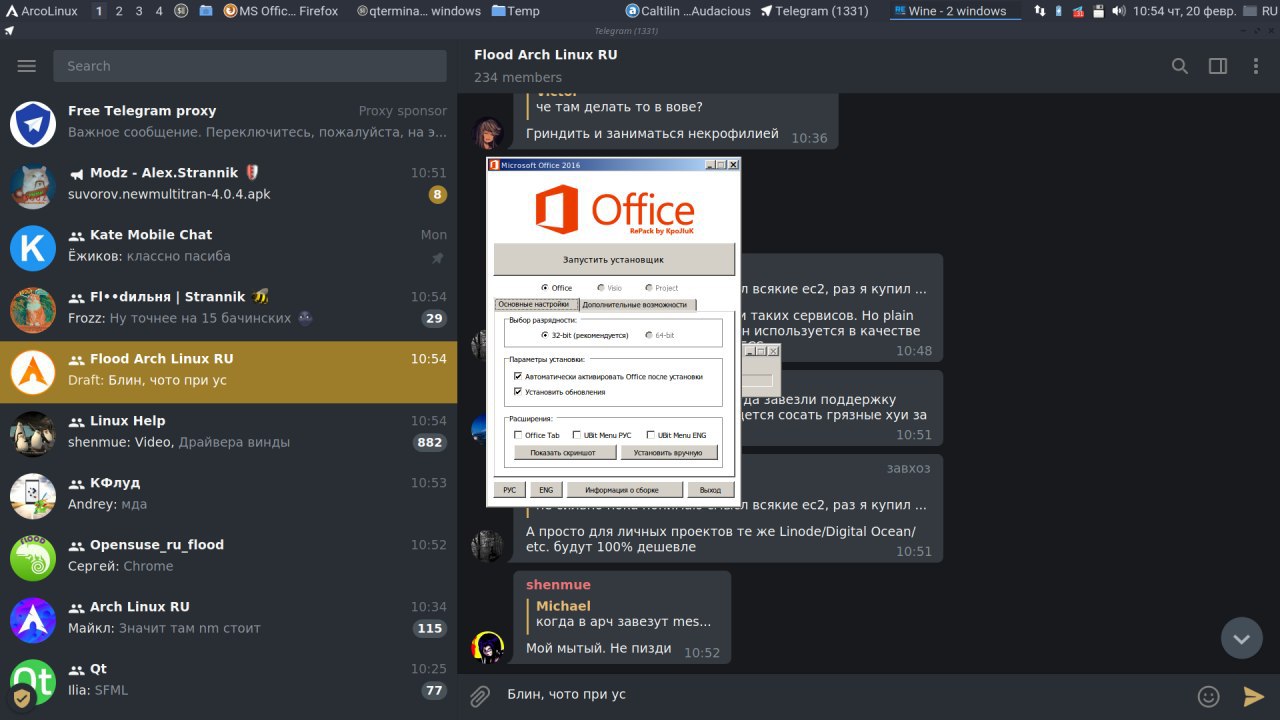Click the Opensuse_ru_flood avatar
The image size is (1280, 720).
click(33, 558)
